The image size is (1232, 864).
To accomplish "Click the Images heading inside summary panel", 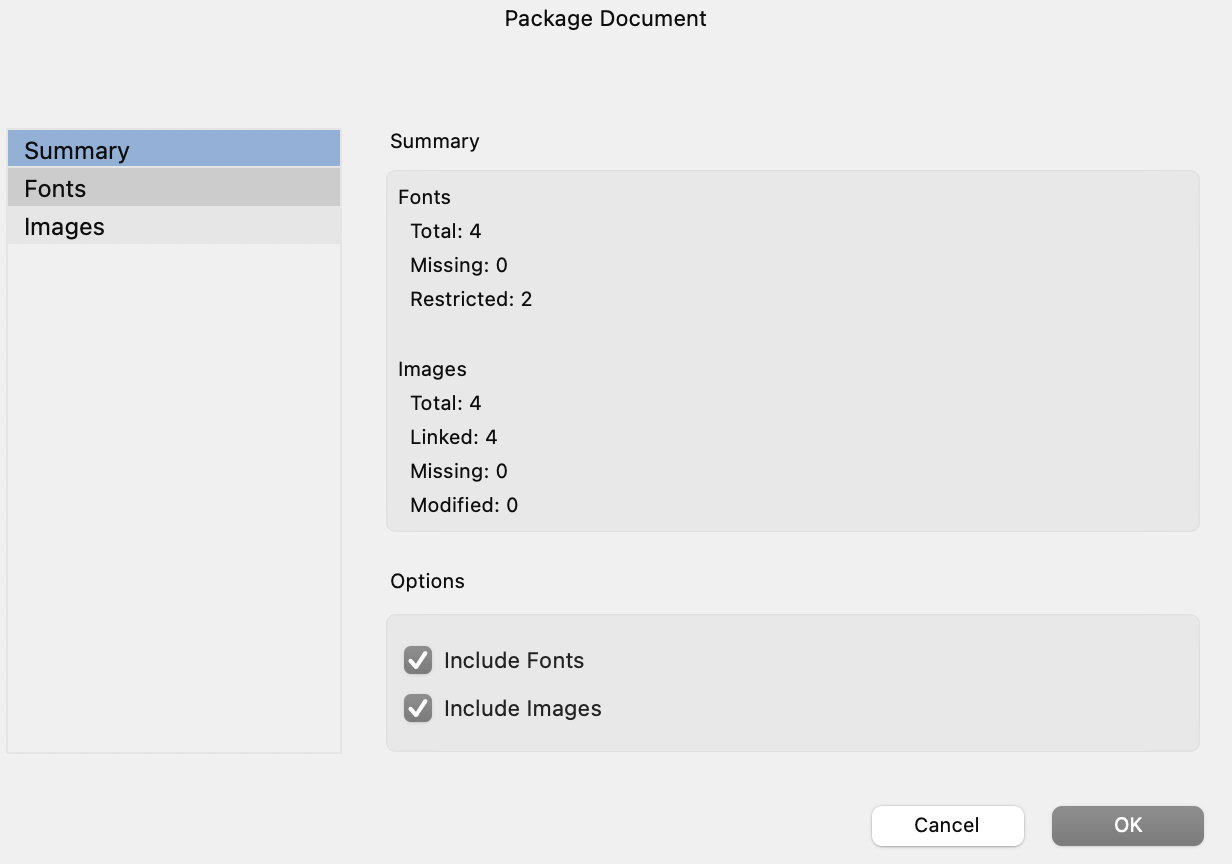I will click(x=432, y=369).
